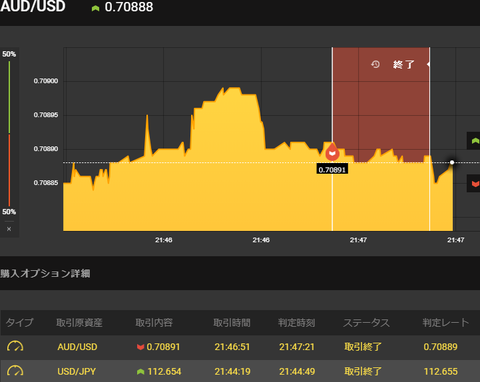Click the ステータス column header

pos(366,323)
